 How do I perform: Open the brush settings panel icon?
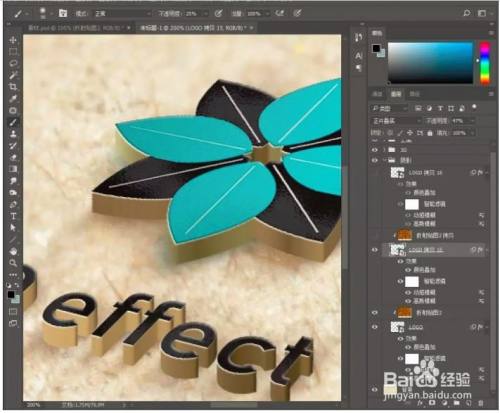point(63,13)
